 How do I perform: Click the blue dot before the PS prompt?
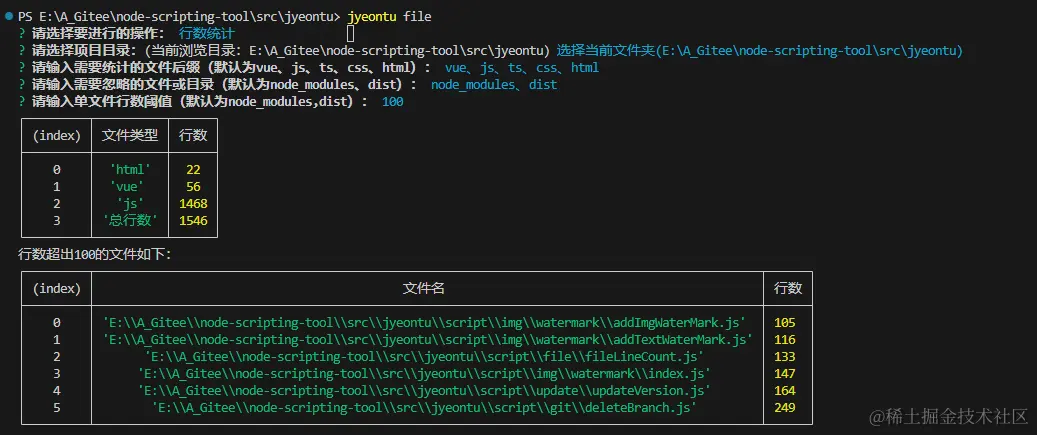[x=9, y=17]
